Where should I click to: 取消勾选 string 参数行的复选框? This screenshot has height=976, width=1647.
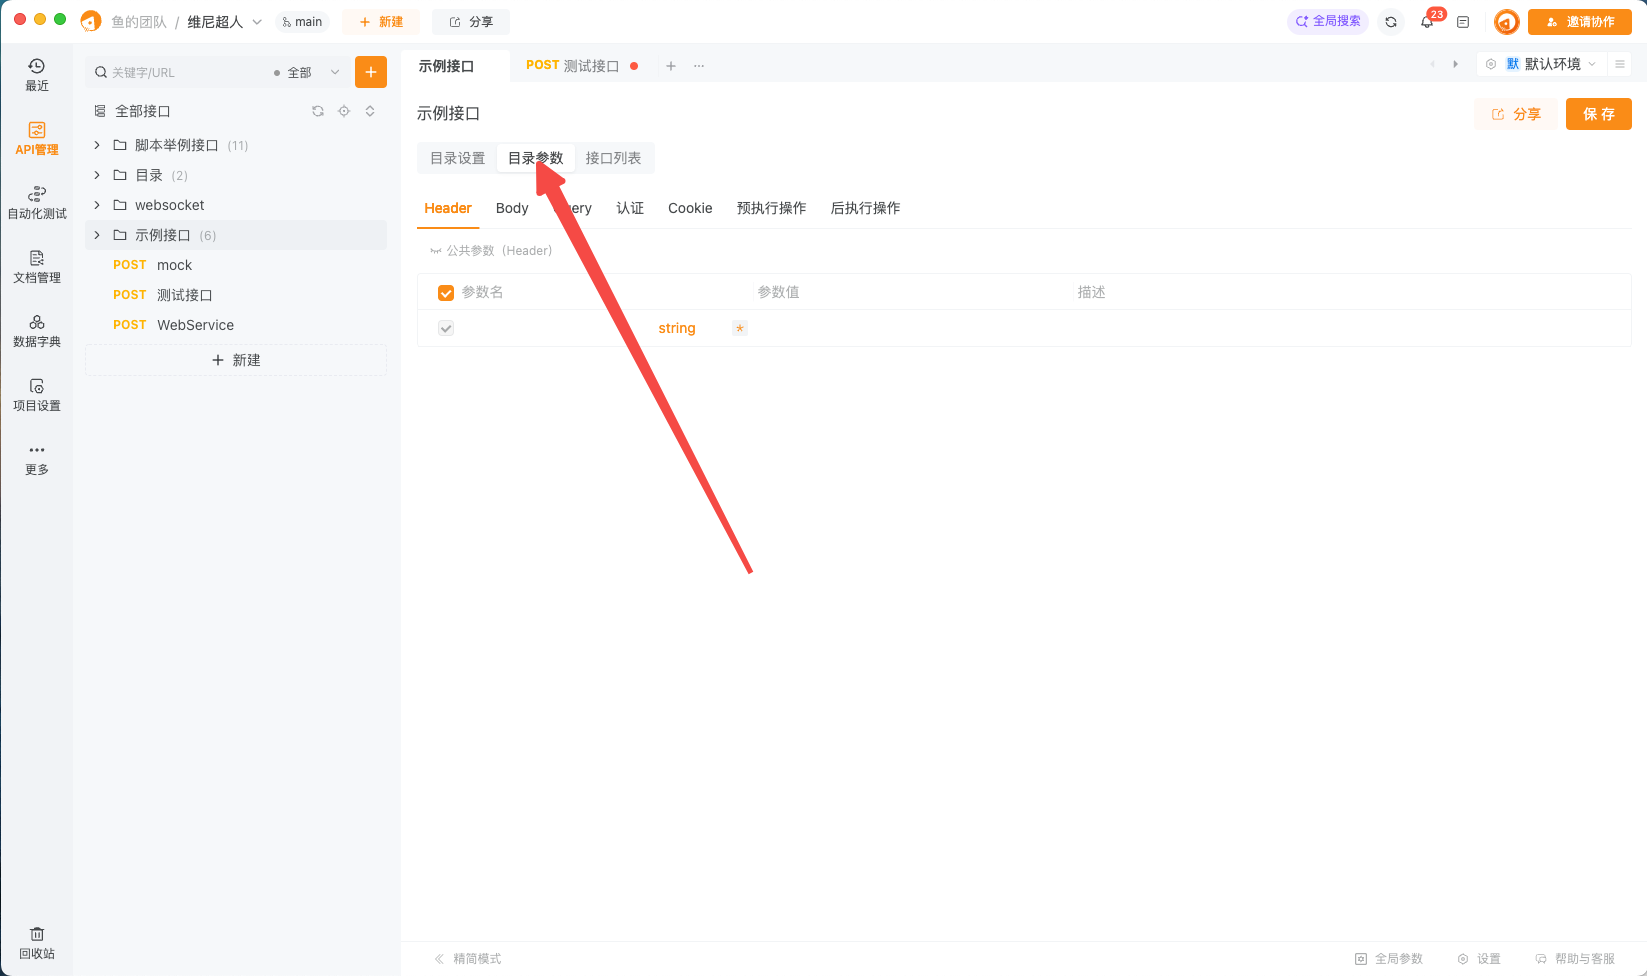(x=445, y=327)
